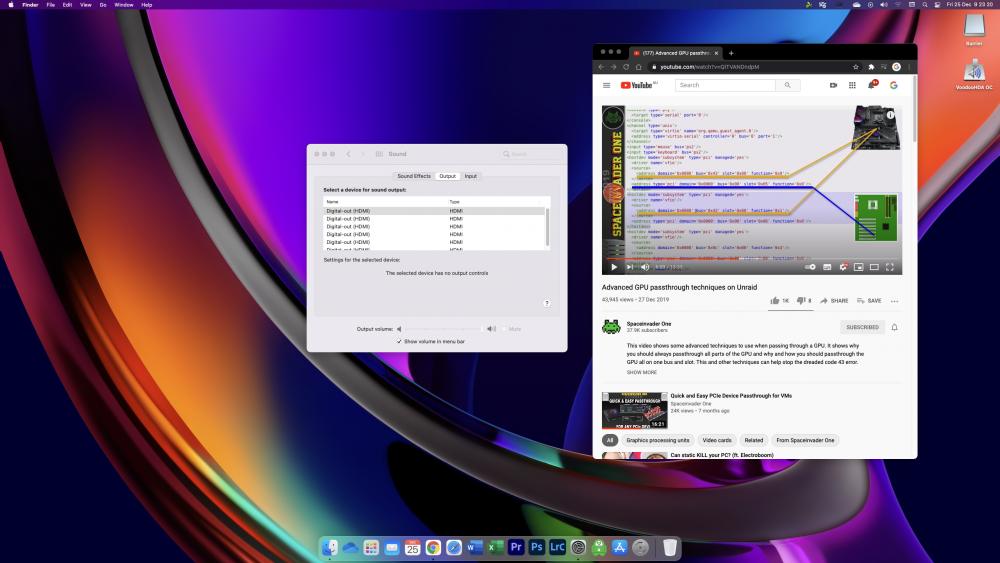Reload the page in Chrome
Screen dimensions: 1000x563
point(626,66)
